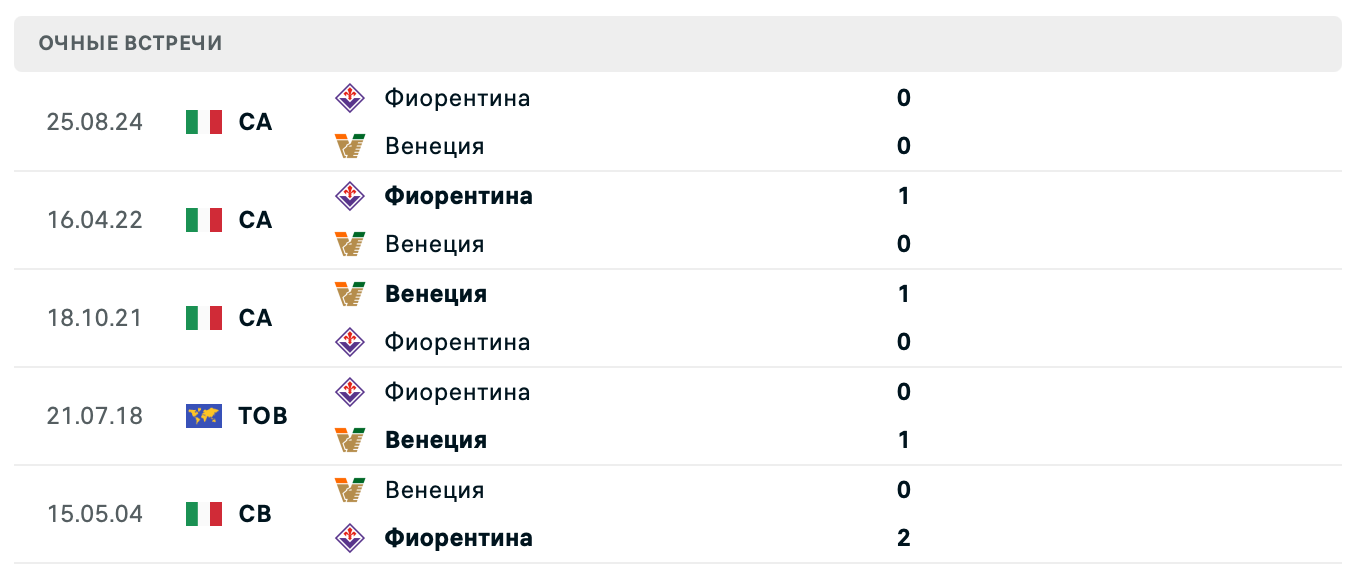Click the Italian flag in the 15.05.04 row

click(203, 513)
